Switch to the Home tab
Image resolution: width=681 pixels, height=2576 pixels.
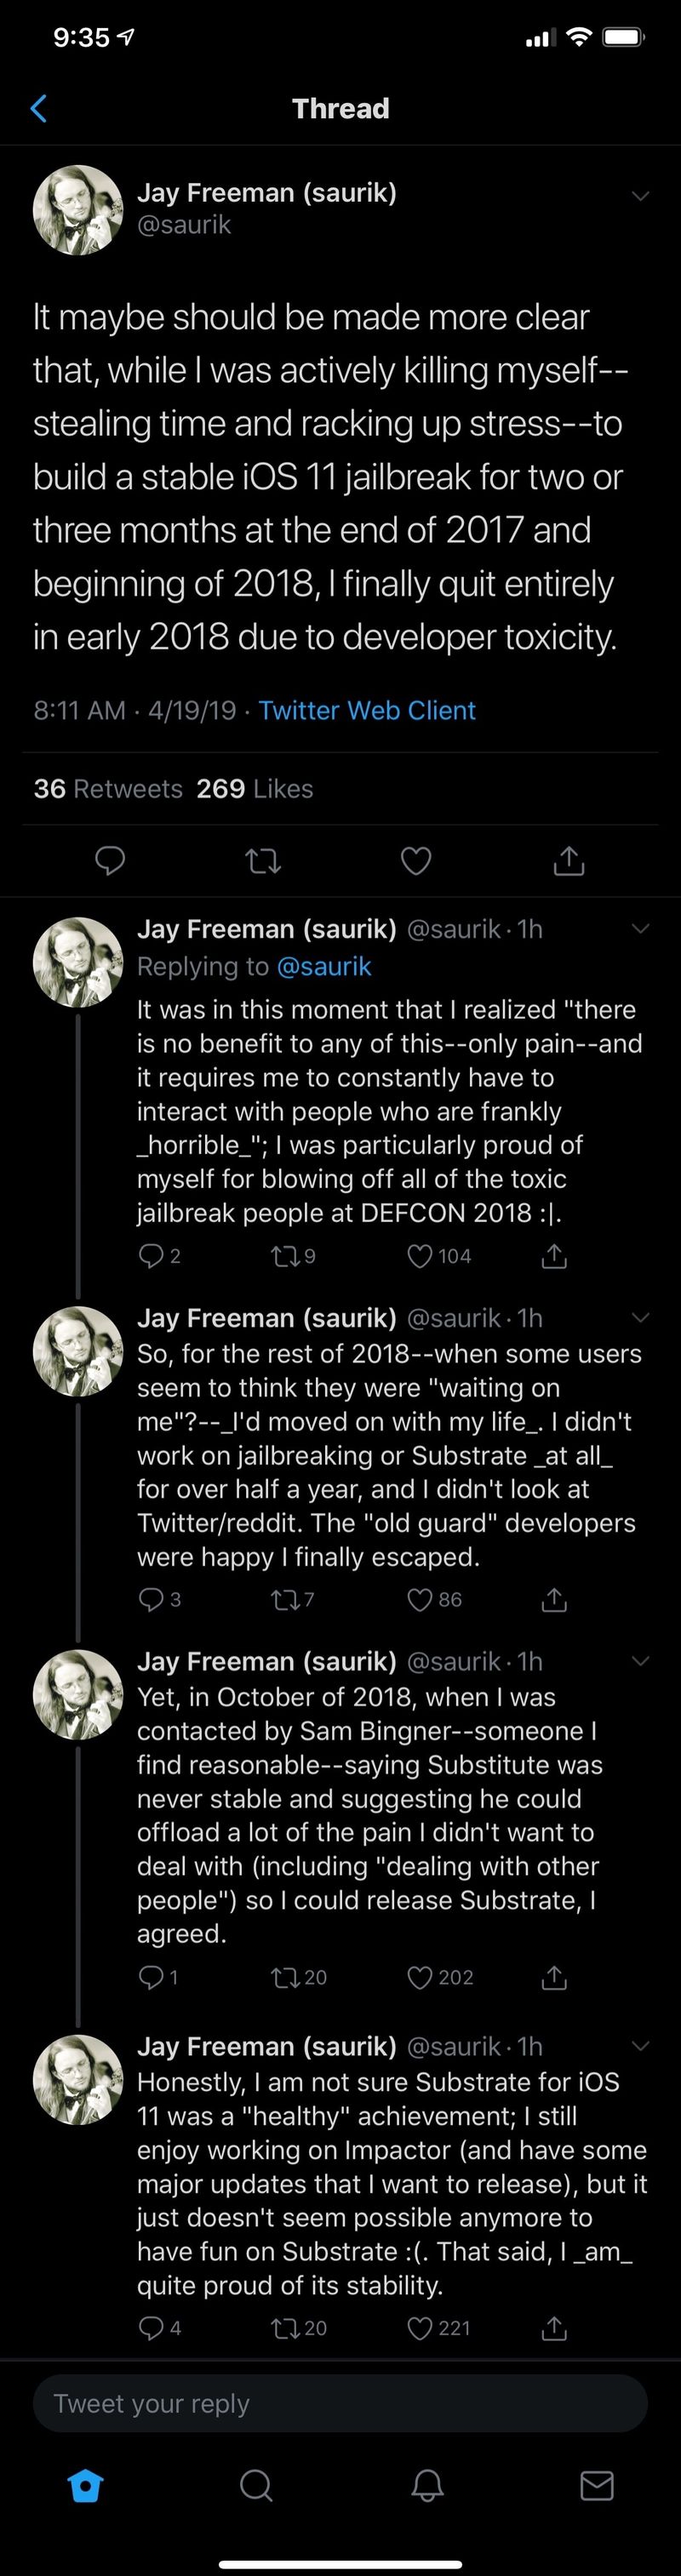[x=85, y=2485]
